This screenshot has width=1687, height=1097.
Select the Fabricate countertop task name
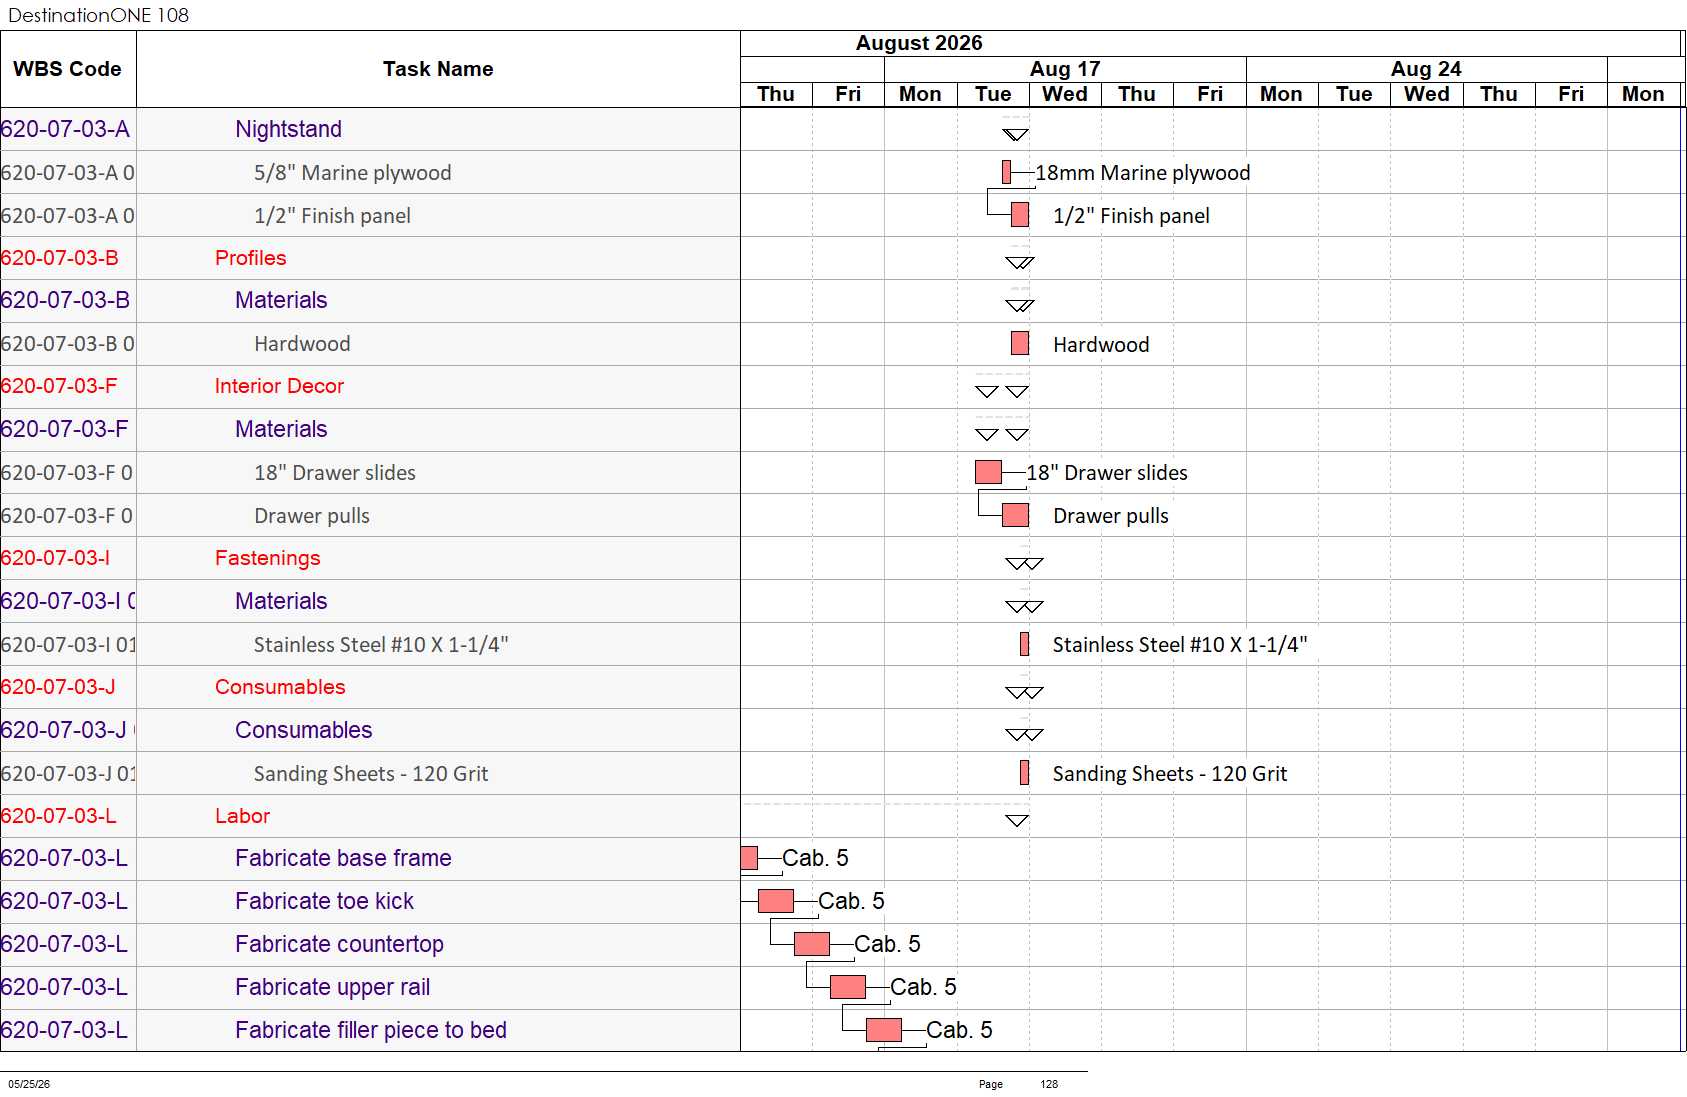coord(339,944)
